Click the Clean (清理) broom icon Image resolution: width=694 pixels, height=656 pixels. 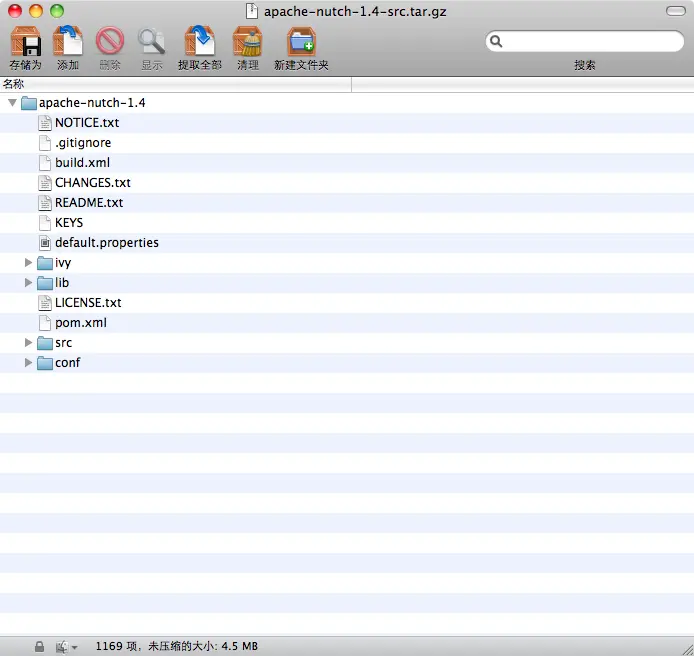pyautogui.click(x=247, y=41)
